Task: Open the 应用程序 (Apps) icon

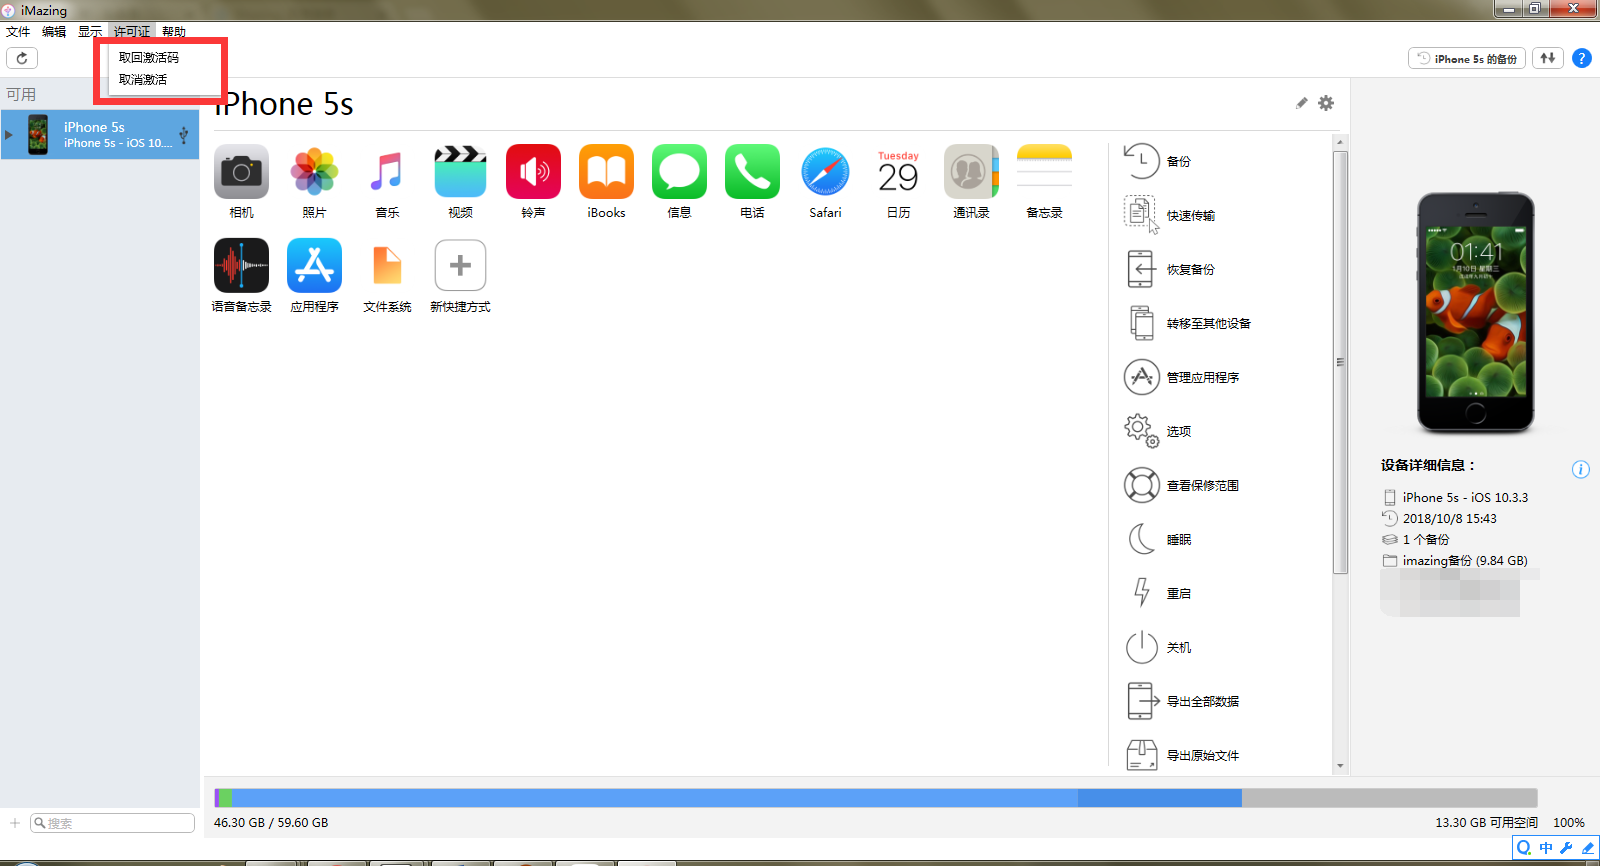Action: point(314,266)
